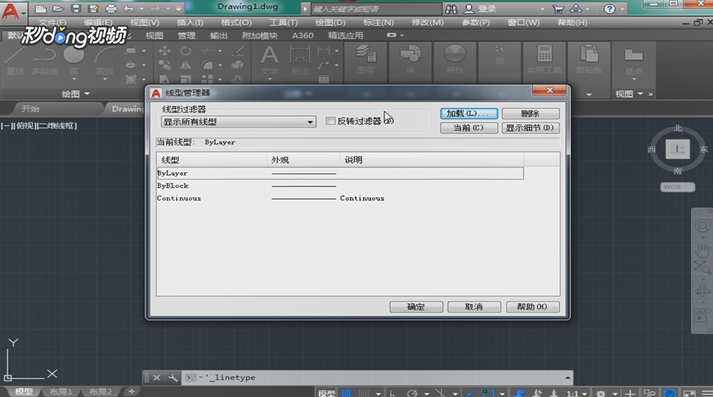This screenshot has width=713, height=397.
Task: Open the 视图(V) menu
Action: coord(145,23)
